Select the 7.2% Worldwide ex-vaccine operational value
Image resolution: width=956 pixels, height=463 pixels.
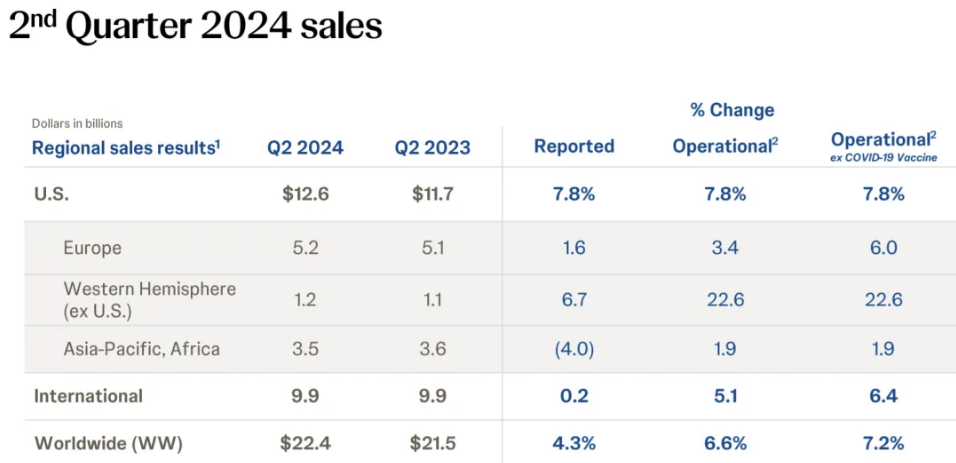[884, 443]
